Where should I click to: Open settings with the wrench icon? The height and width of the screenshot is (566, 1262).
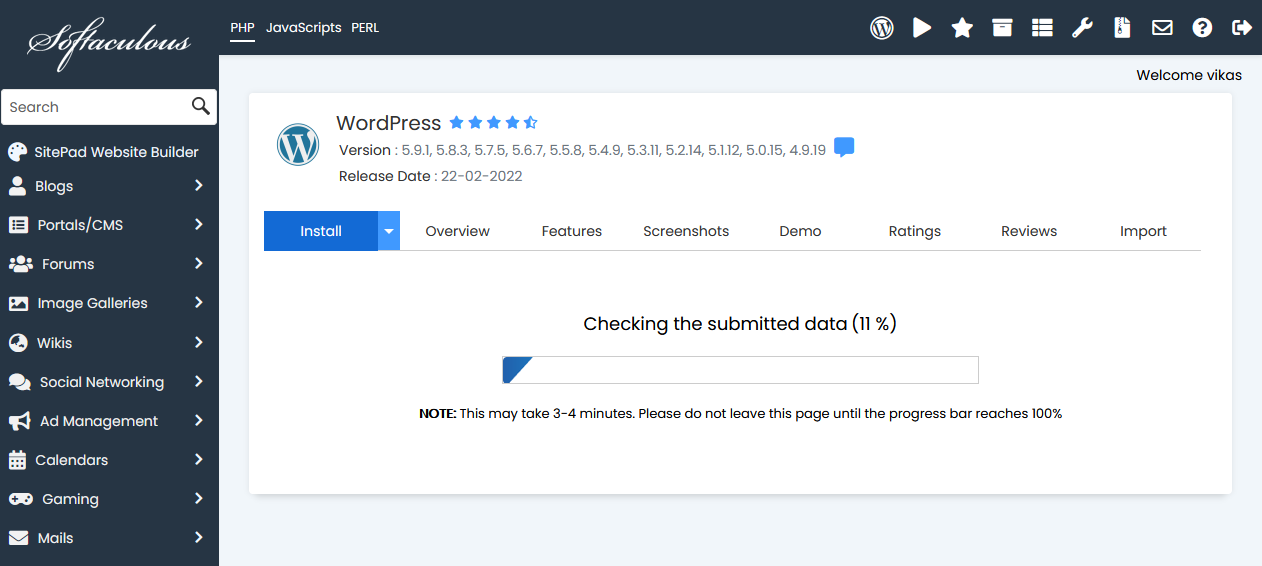[x=1082, y=28]
